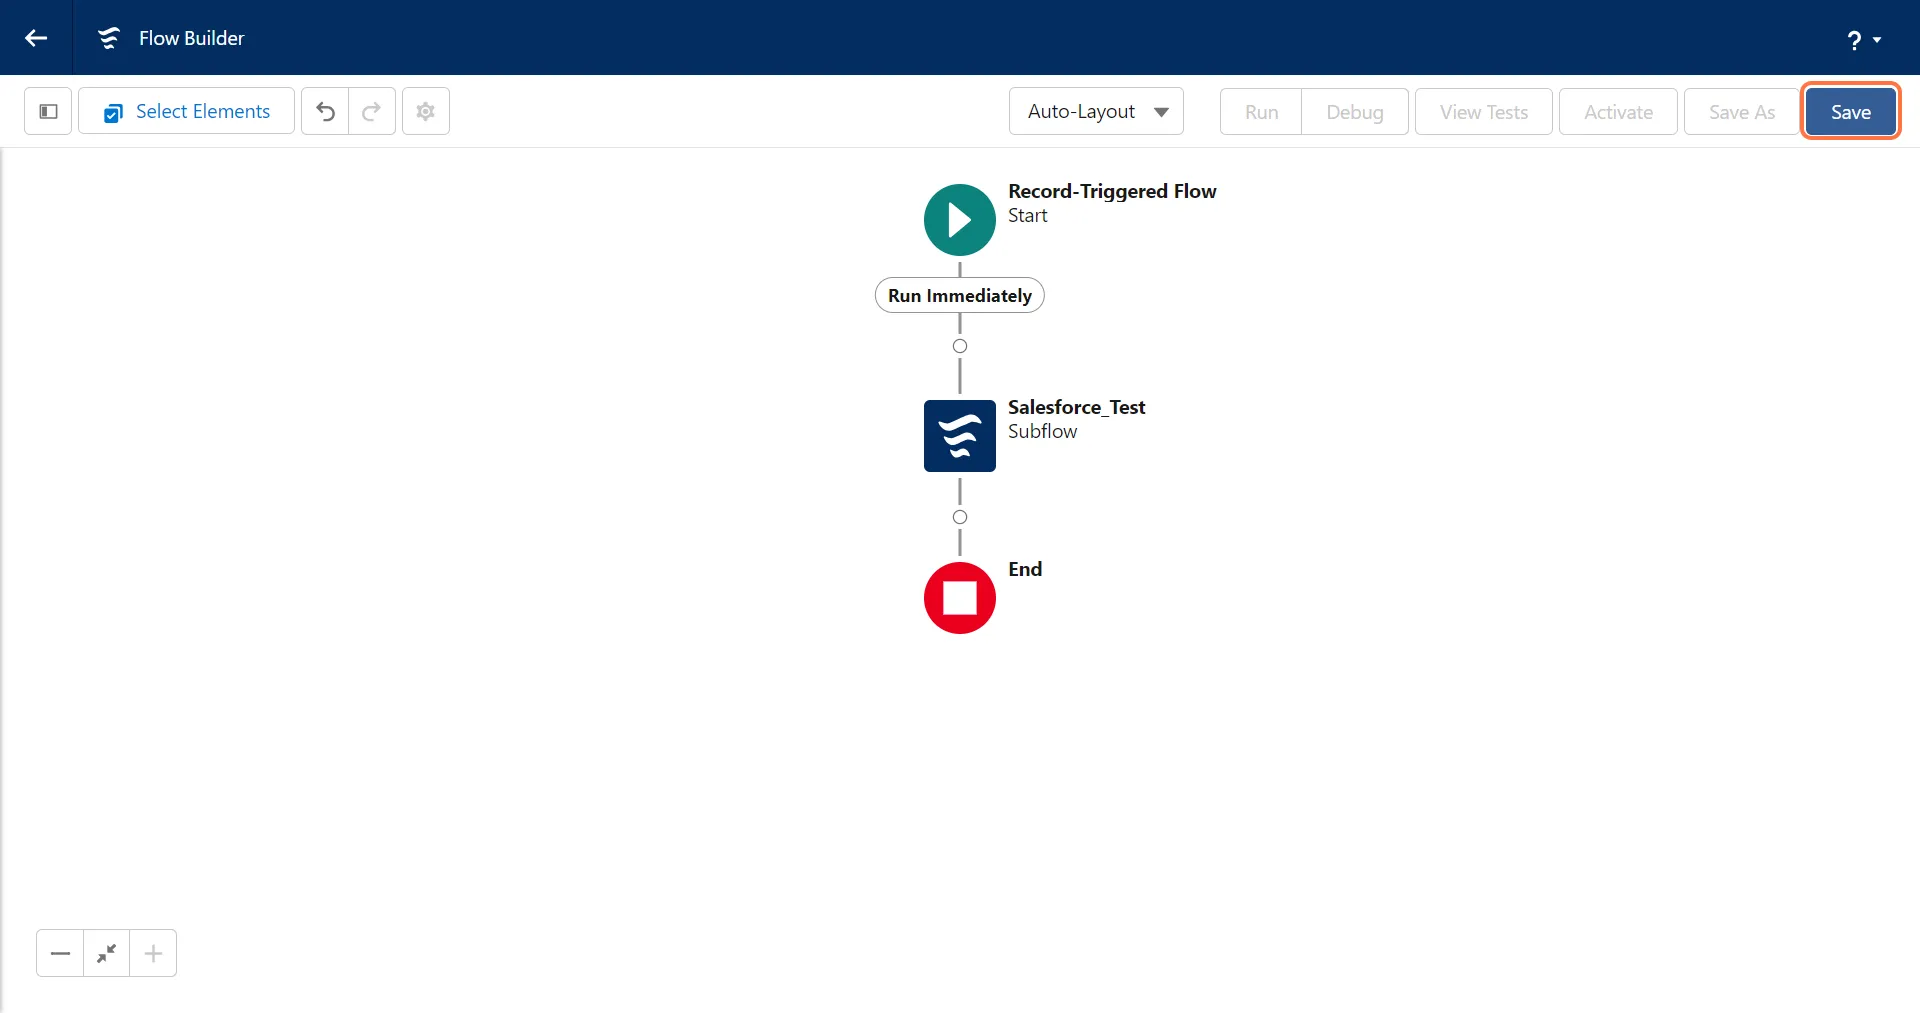
Task: Choose Save As
Action: (x=1741, y=112)
